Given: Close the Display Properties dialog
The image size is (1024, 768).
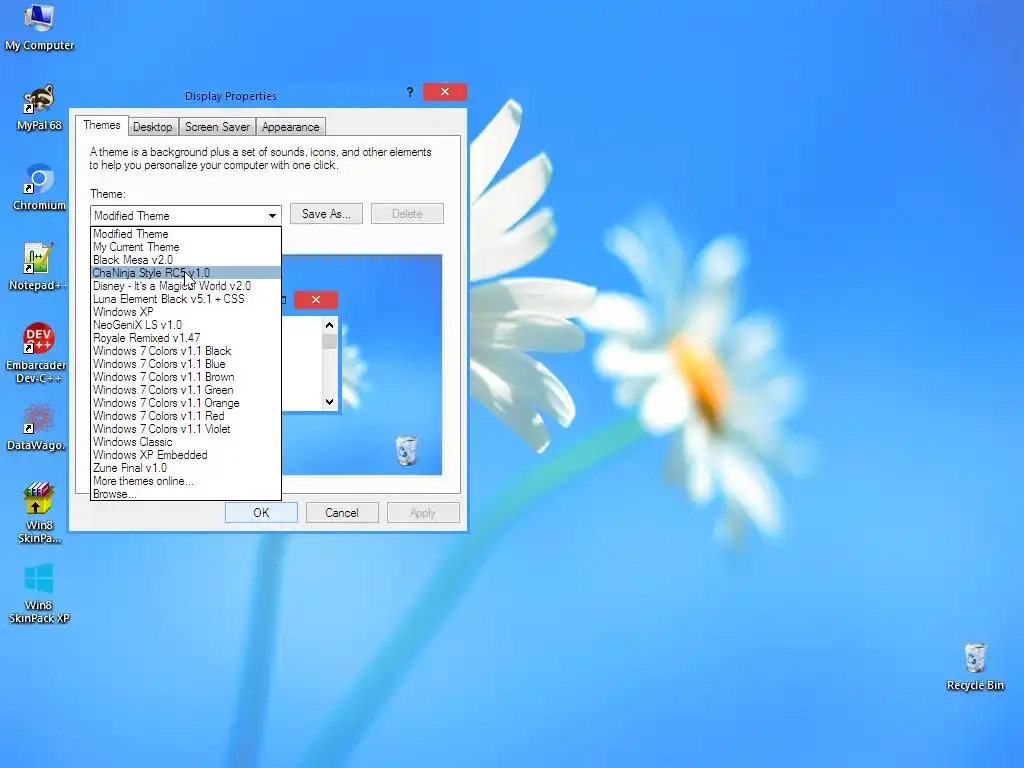Looking at the screenshot, I should pyautogui.click(x=445, y=92).
